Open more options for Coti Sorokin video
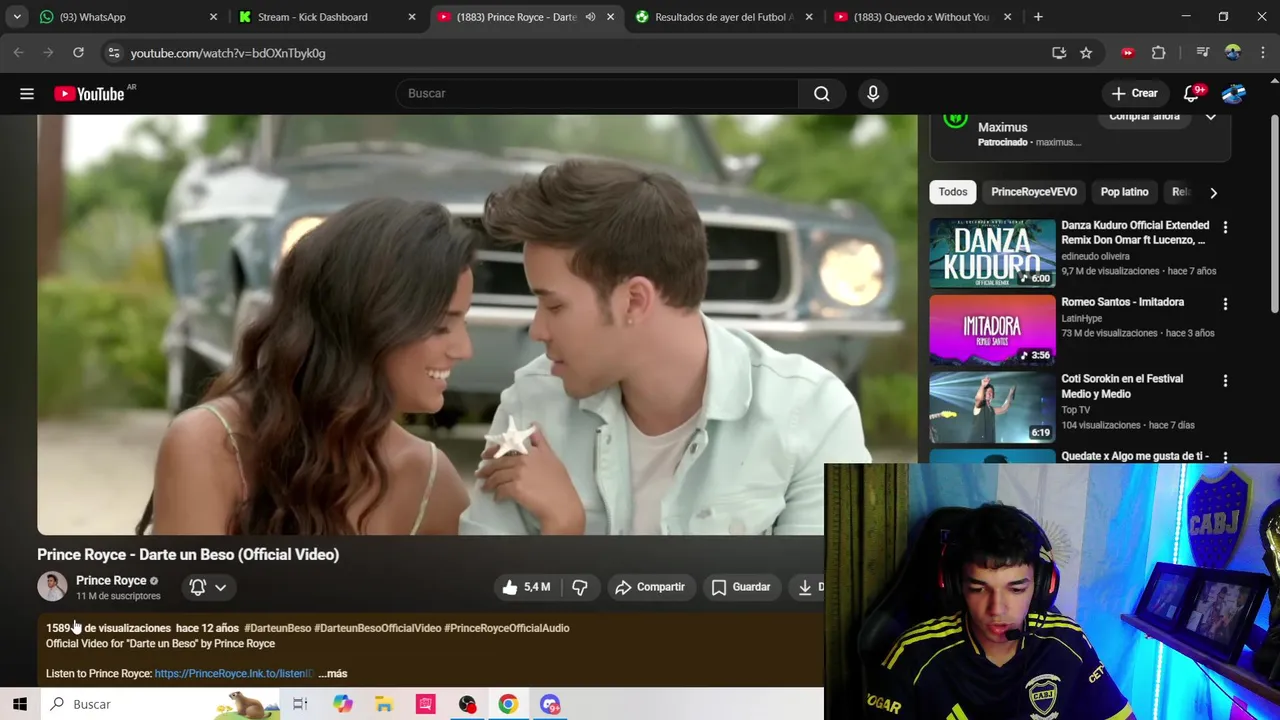 click(1225, 381)
